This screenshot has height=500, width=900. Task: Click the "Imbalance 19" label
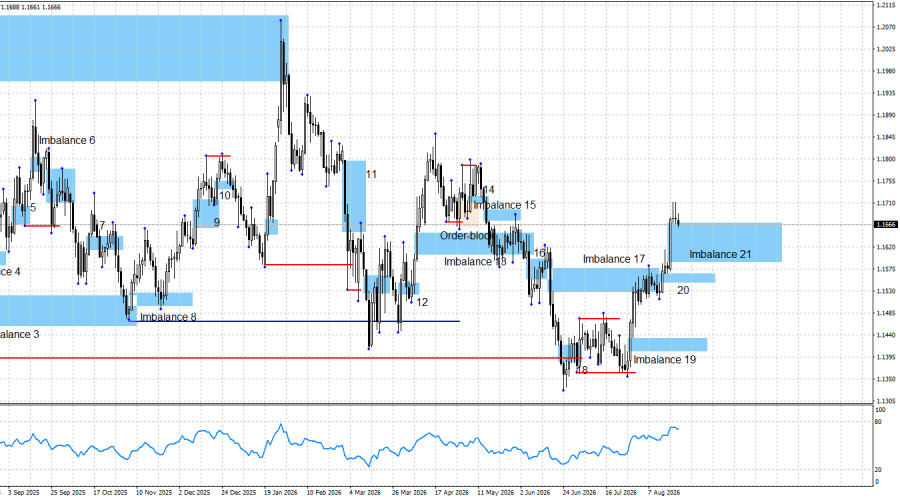[665, 360]
